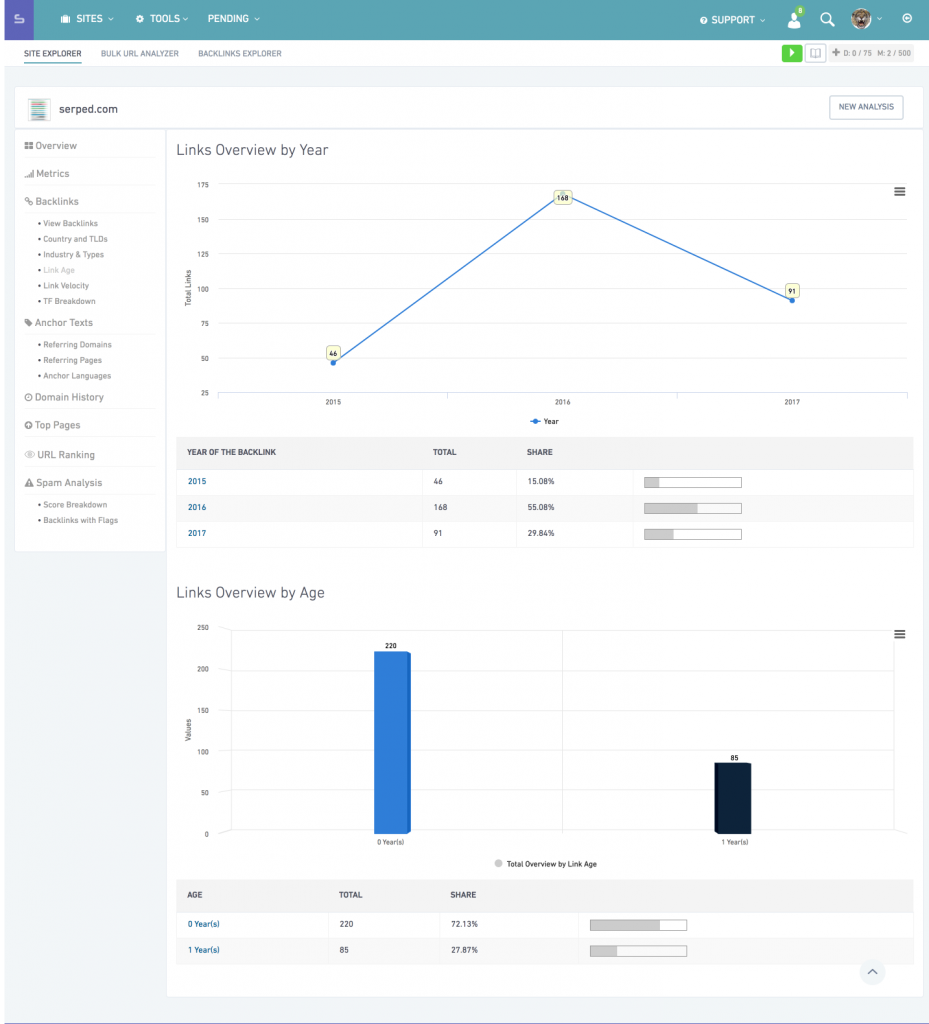
Task: Click the dark 85 bar for 1 Year(s)
Action: click(732, 798)
